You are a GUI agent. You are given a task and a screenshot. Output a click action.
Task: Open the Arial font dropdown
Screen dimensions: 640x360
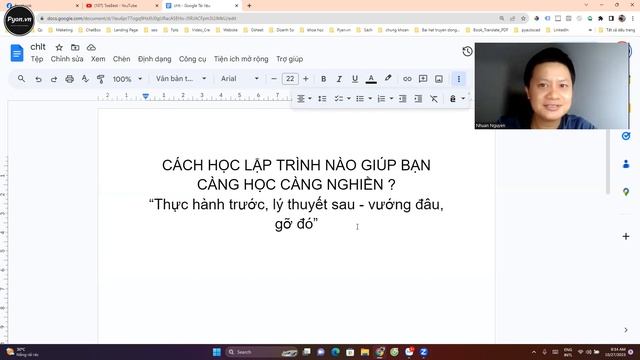tap(240, 78)
